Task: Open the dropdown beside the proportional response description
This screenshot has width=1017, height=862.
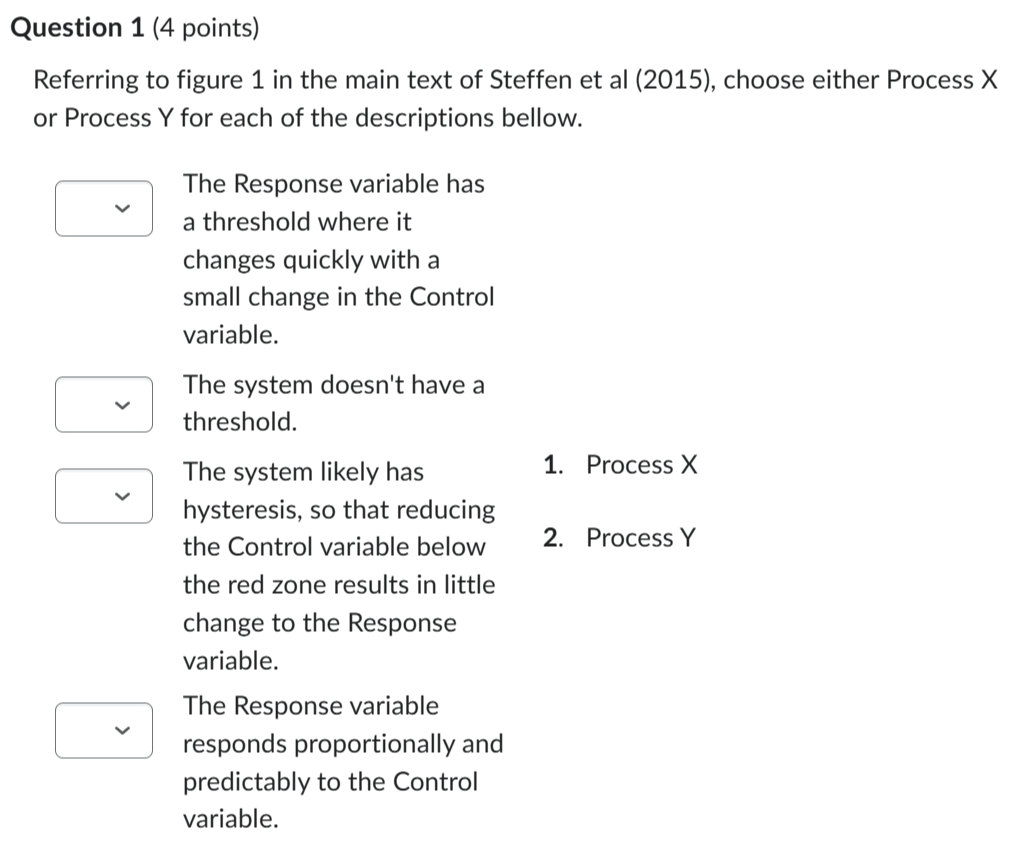Action: tap(103, 730)
